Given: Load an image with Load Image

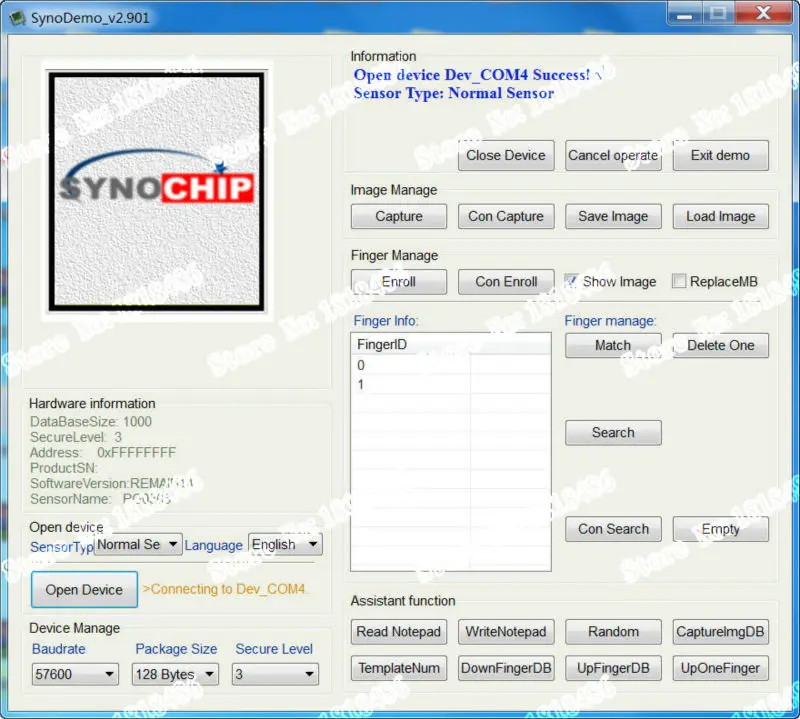Looking at the screenshot, I should 720,216.
